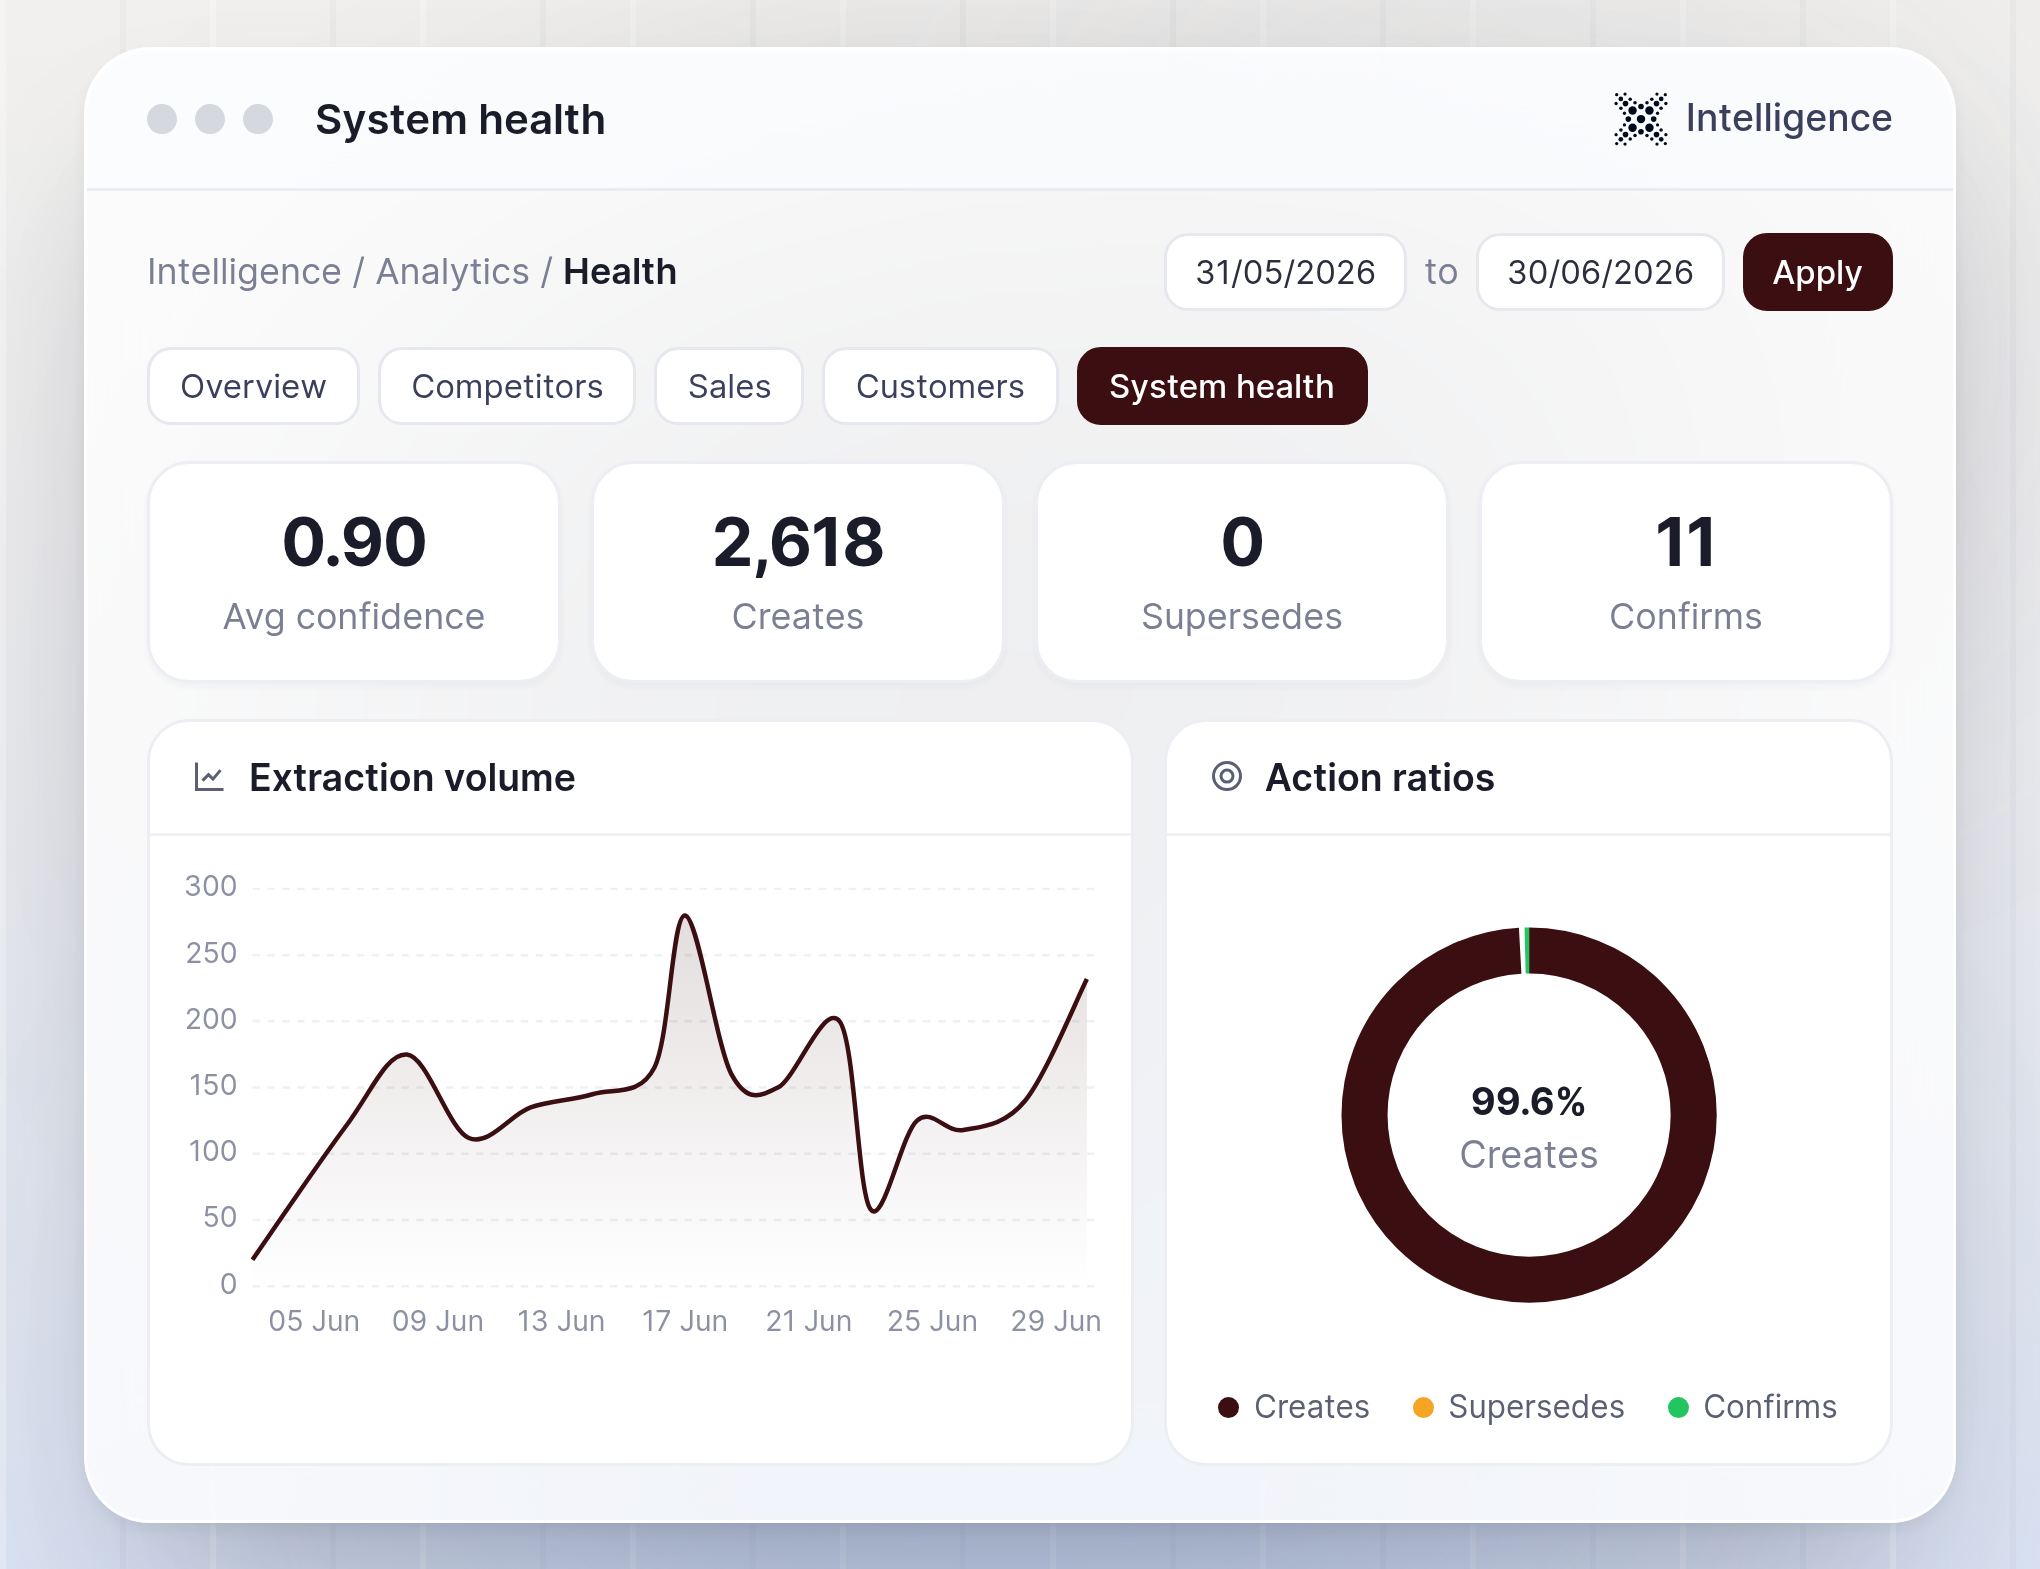Toggle the Creates legend item
Image resolution: width=2040 pixels, height=1569 pixels.
click(x=1294, y=1407)
